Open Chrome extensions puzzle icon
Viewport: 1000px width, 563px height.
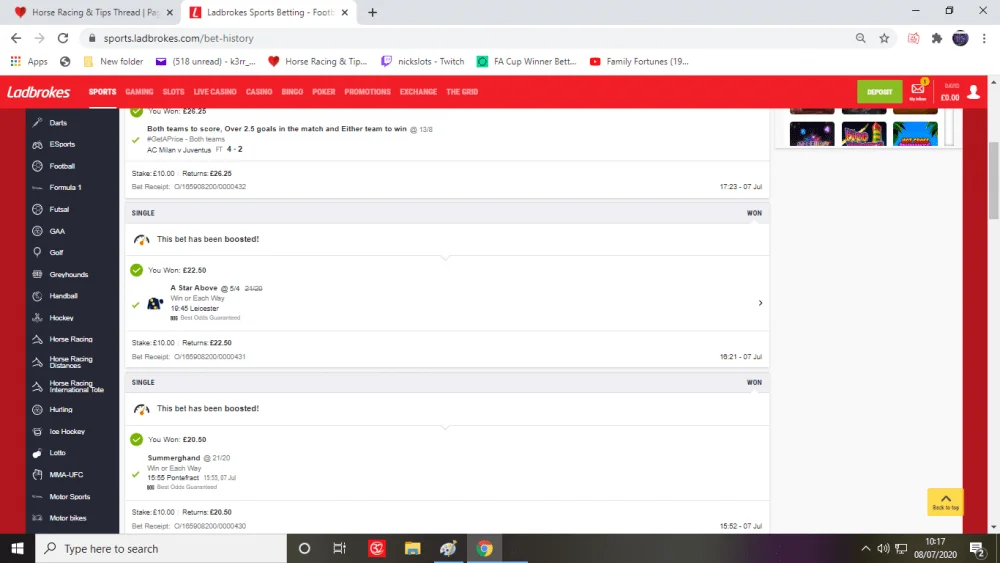(937, 38)
